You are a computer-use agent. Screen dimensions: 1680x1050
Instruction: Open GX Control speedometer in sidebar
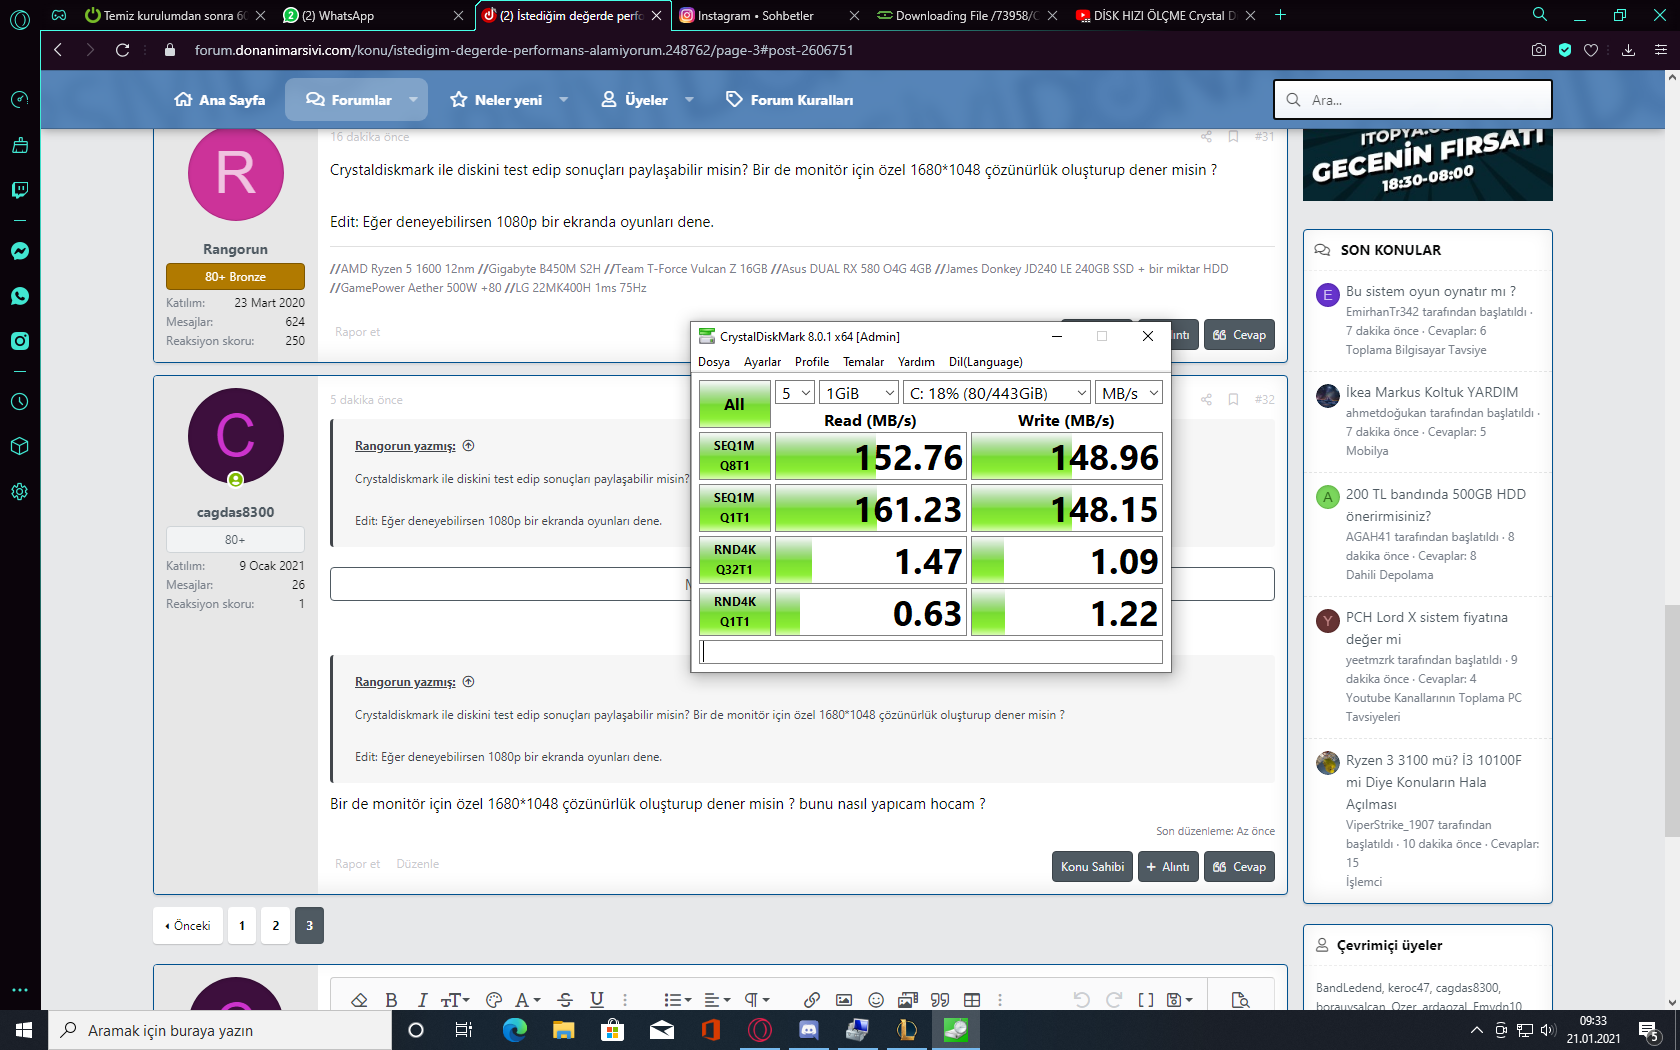(20, 99)
